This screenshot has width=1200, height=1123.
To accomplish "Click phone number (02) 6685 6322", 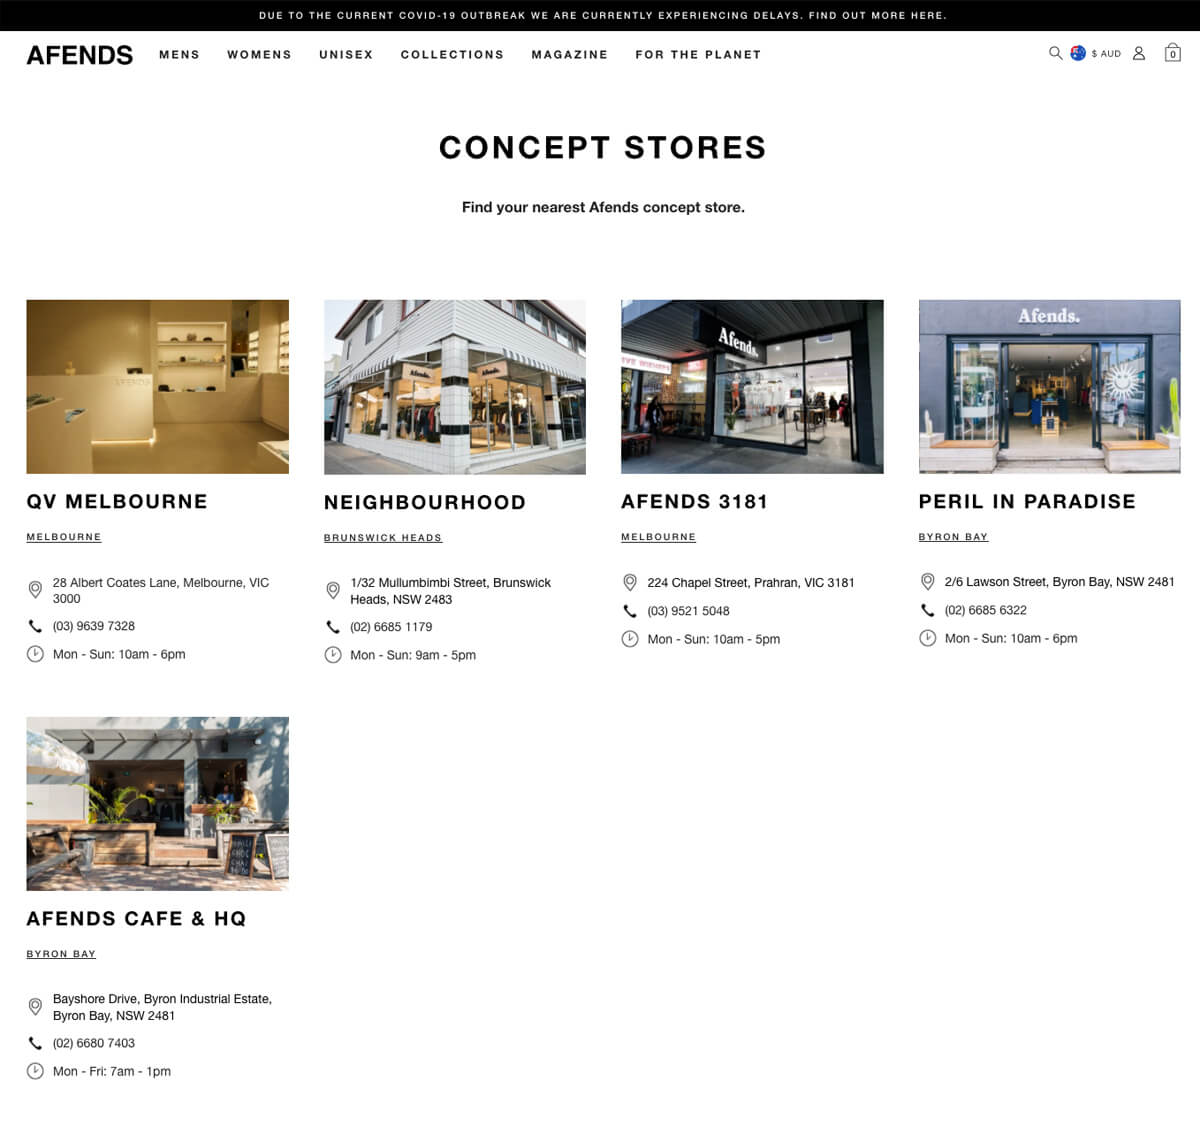I will [986, 610].
